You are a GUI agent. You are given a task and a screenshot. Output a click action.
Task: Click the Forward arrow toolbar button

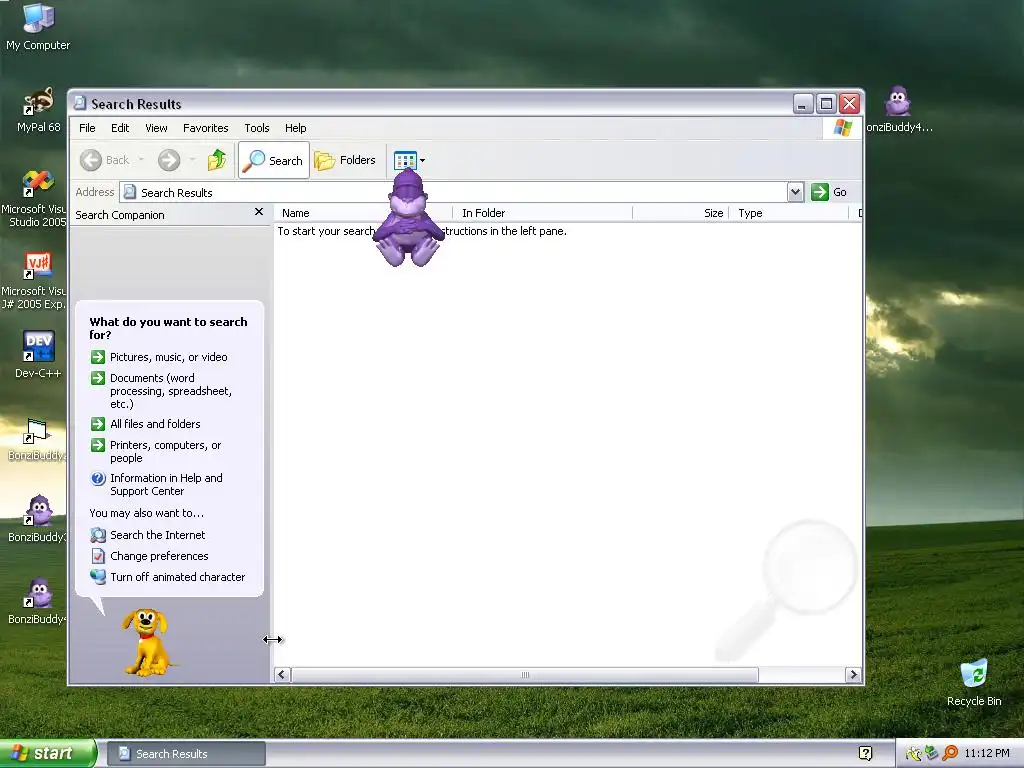[169, 160]
